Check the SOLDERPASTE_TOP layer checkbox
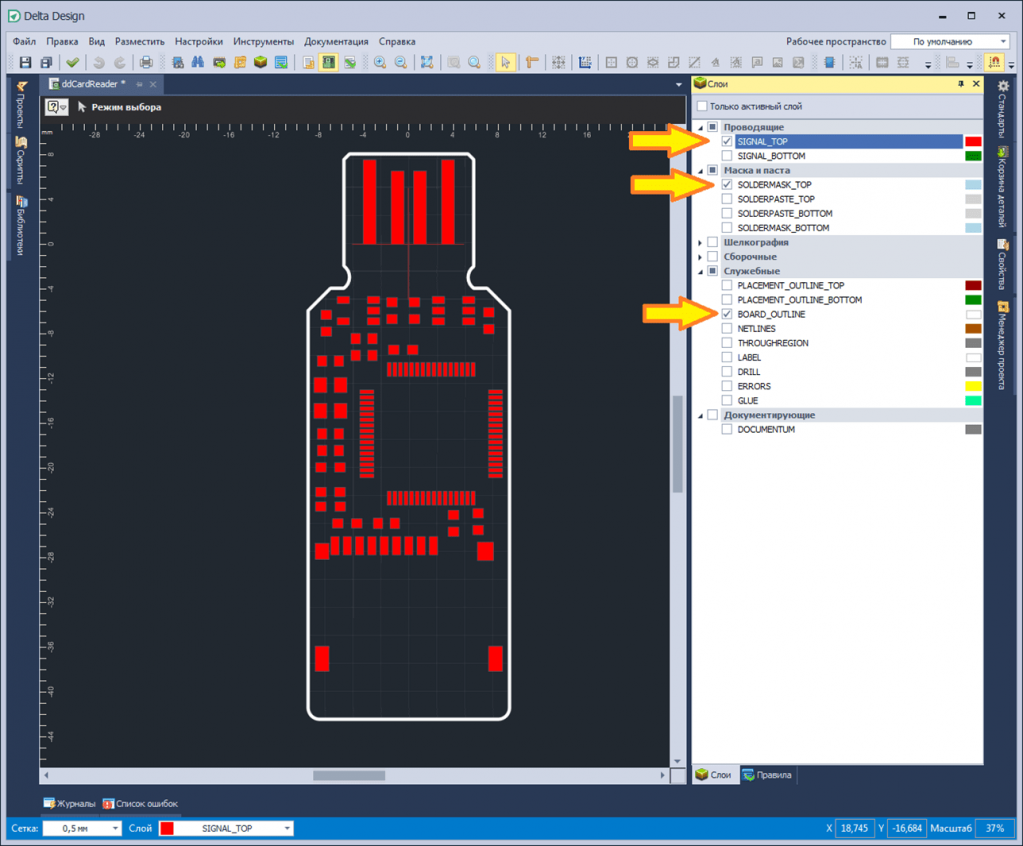 [727, 199]
